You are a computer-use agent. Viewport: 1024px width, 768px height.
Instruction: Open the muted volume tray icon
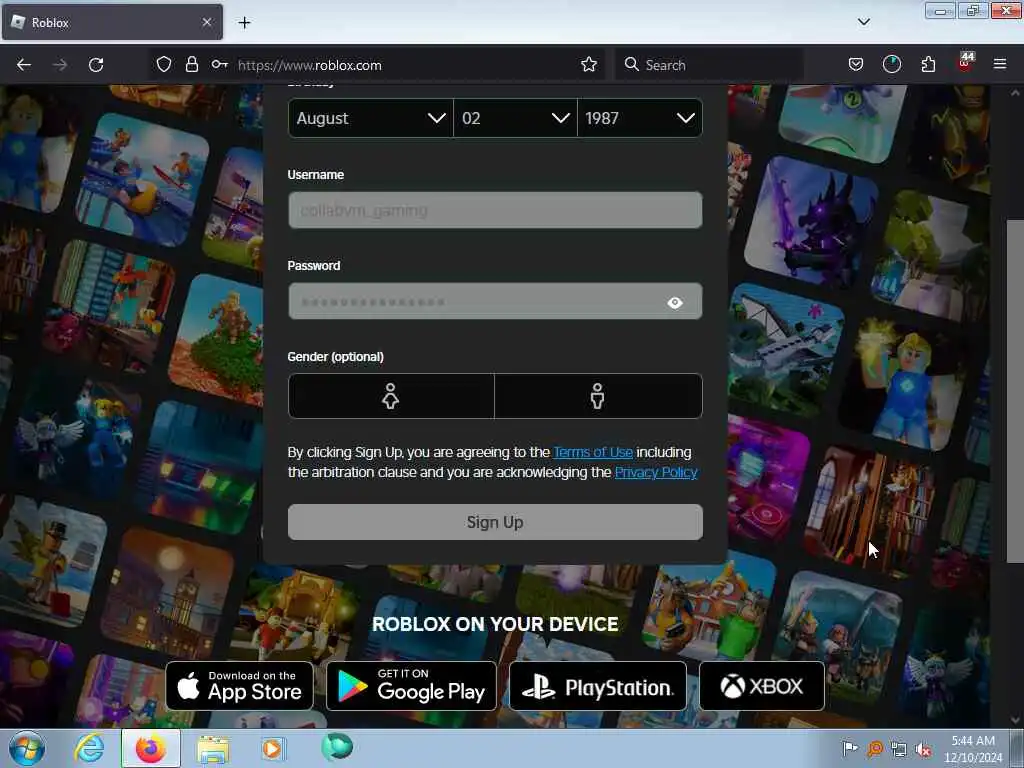923,749
